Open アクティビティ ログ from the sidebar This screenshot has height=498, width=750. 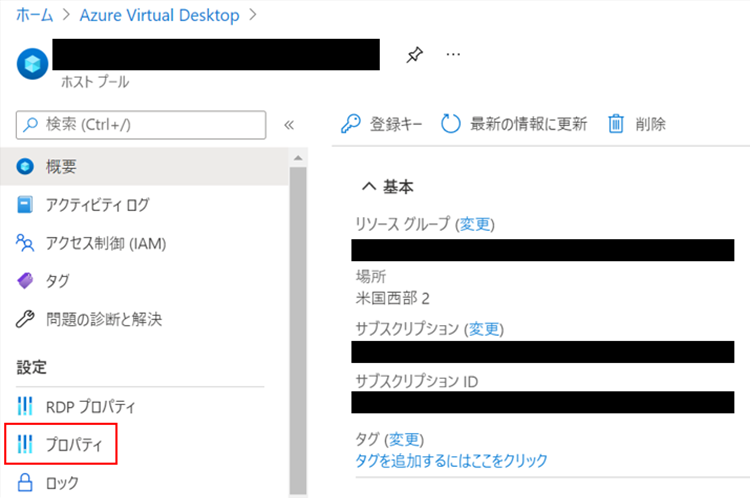coord(97,205)
